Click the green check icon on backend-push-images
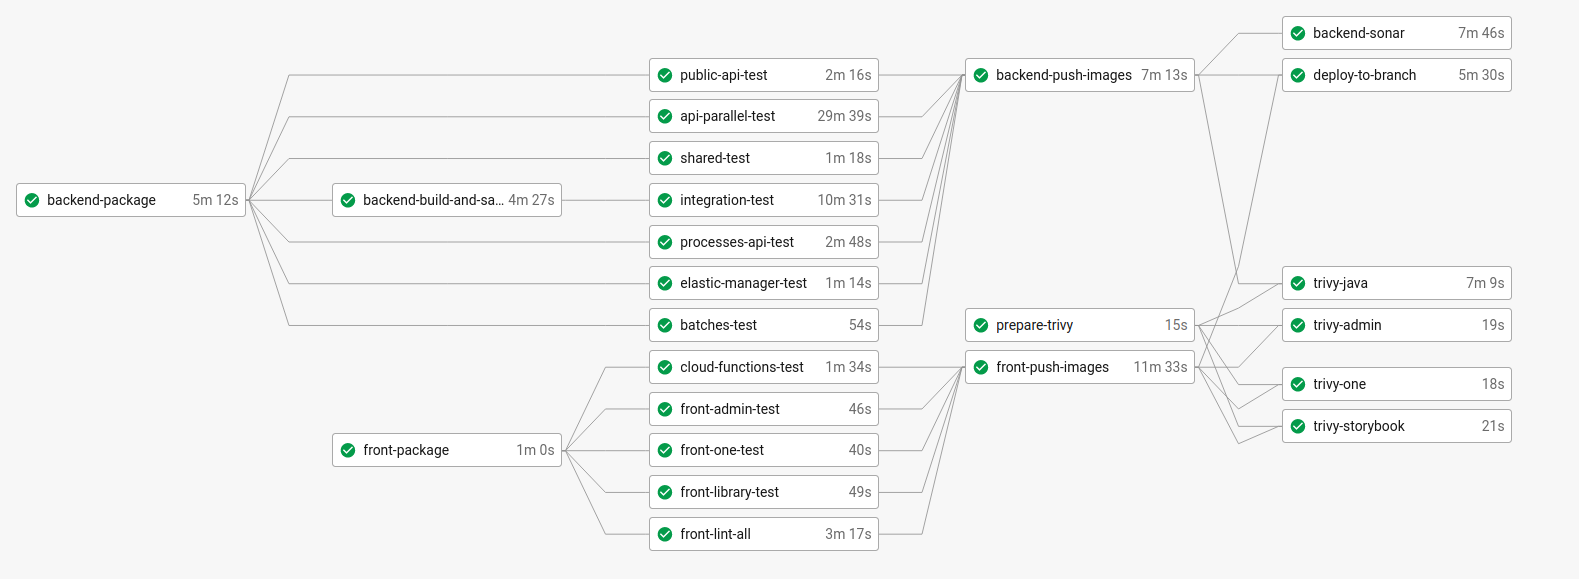 tap(981, 75)
